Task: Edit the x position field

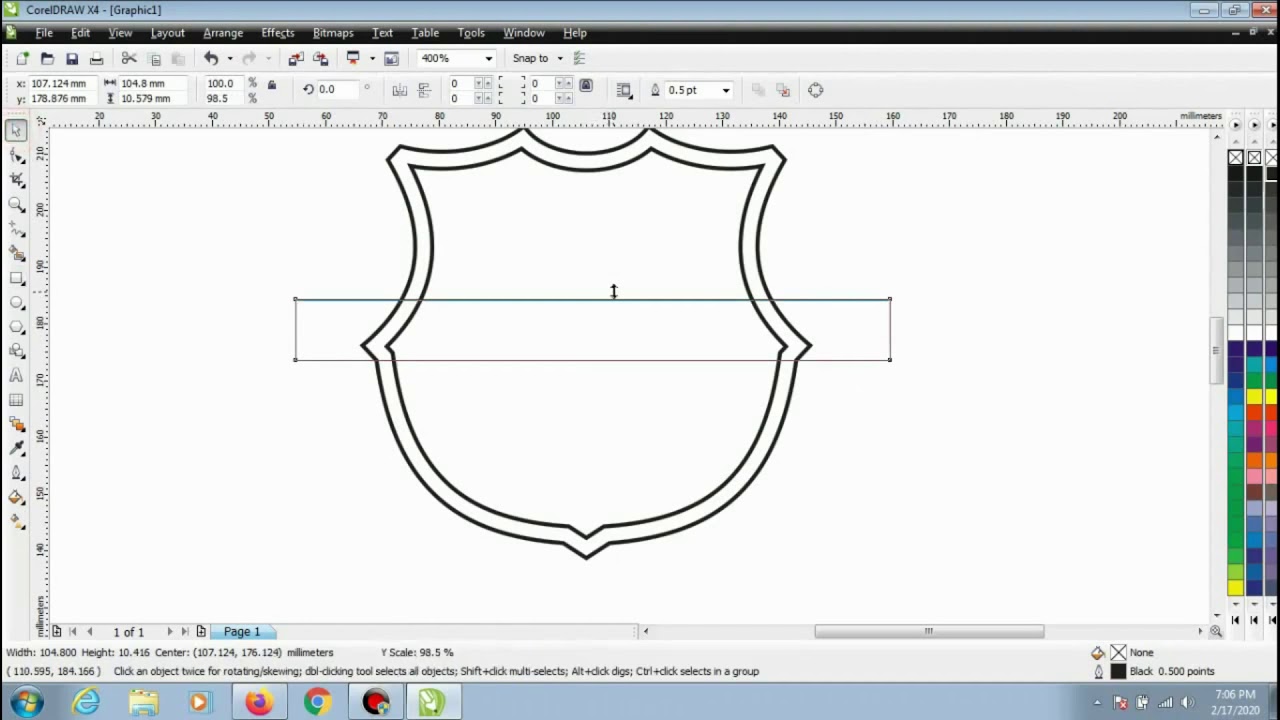Action: (x=61, y=84)
